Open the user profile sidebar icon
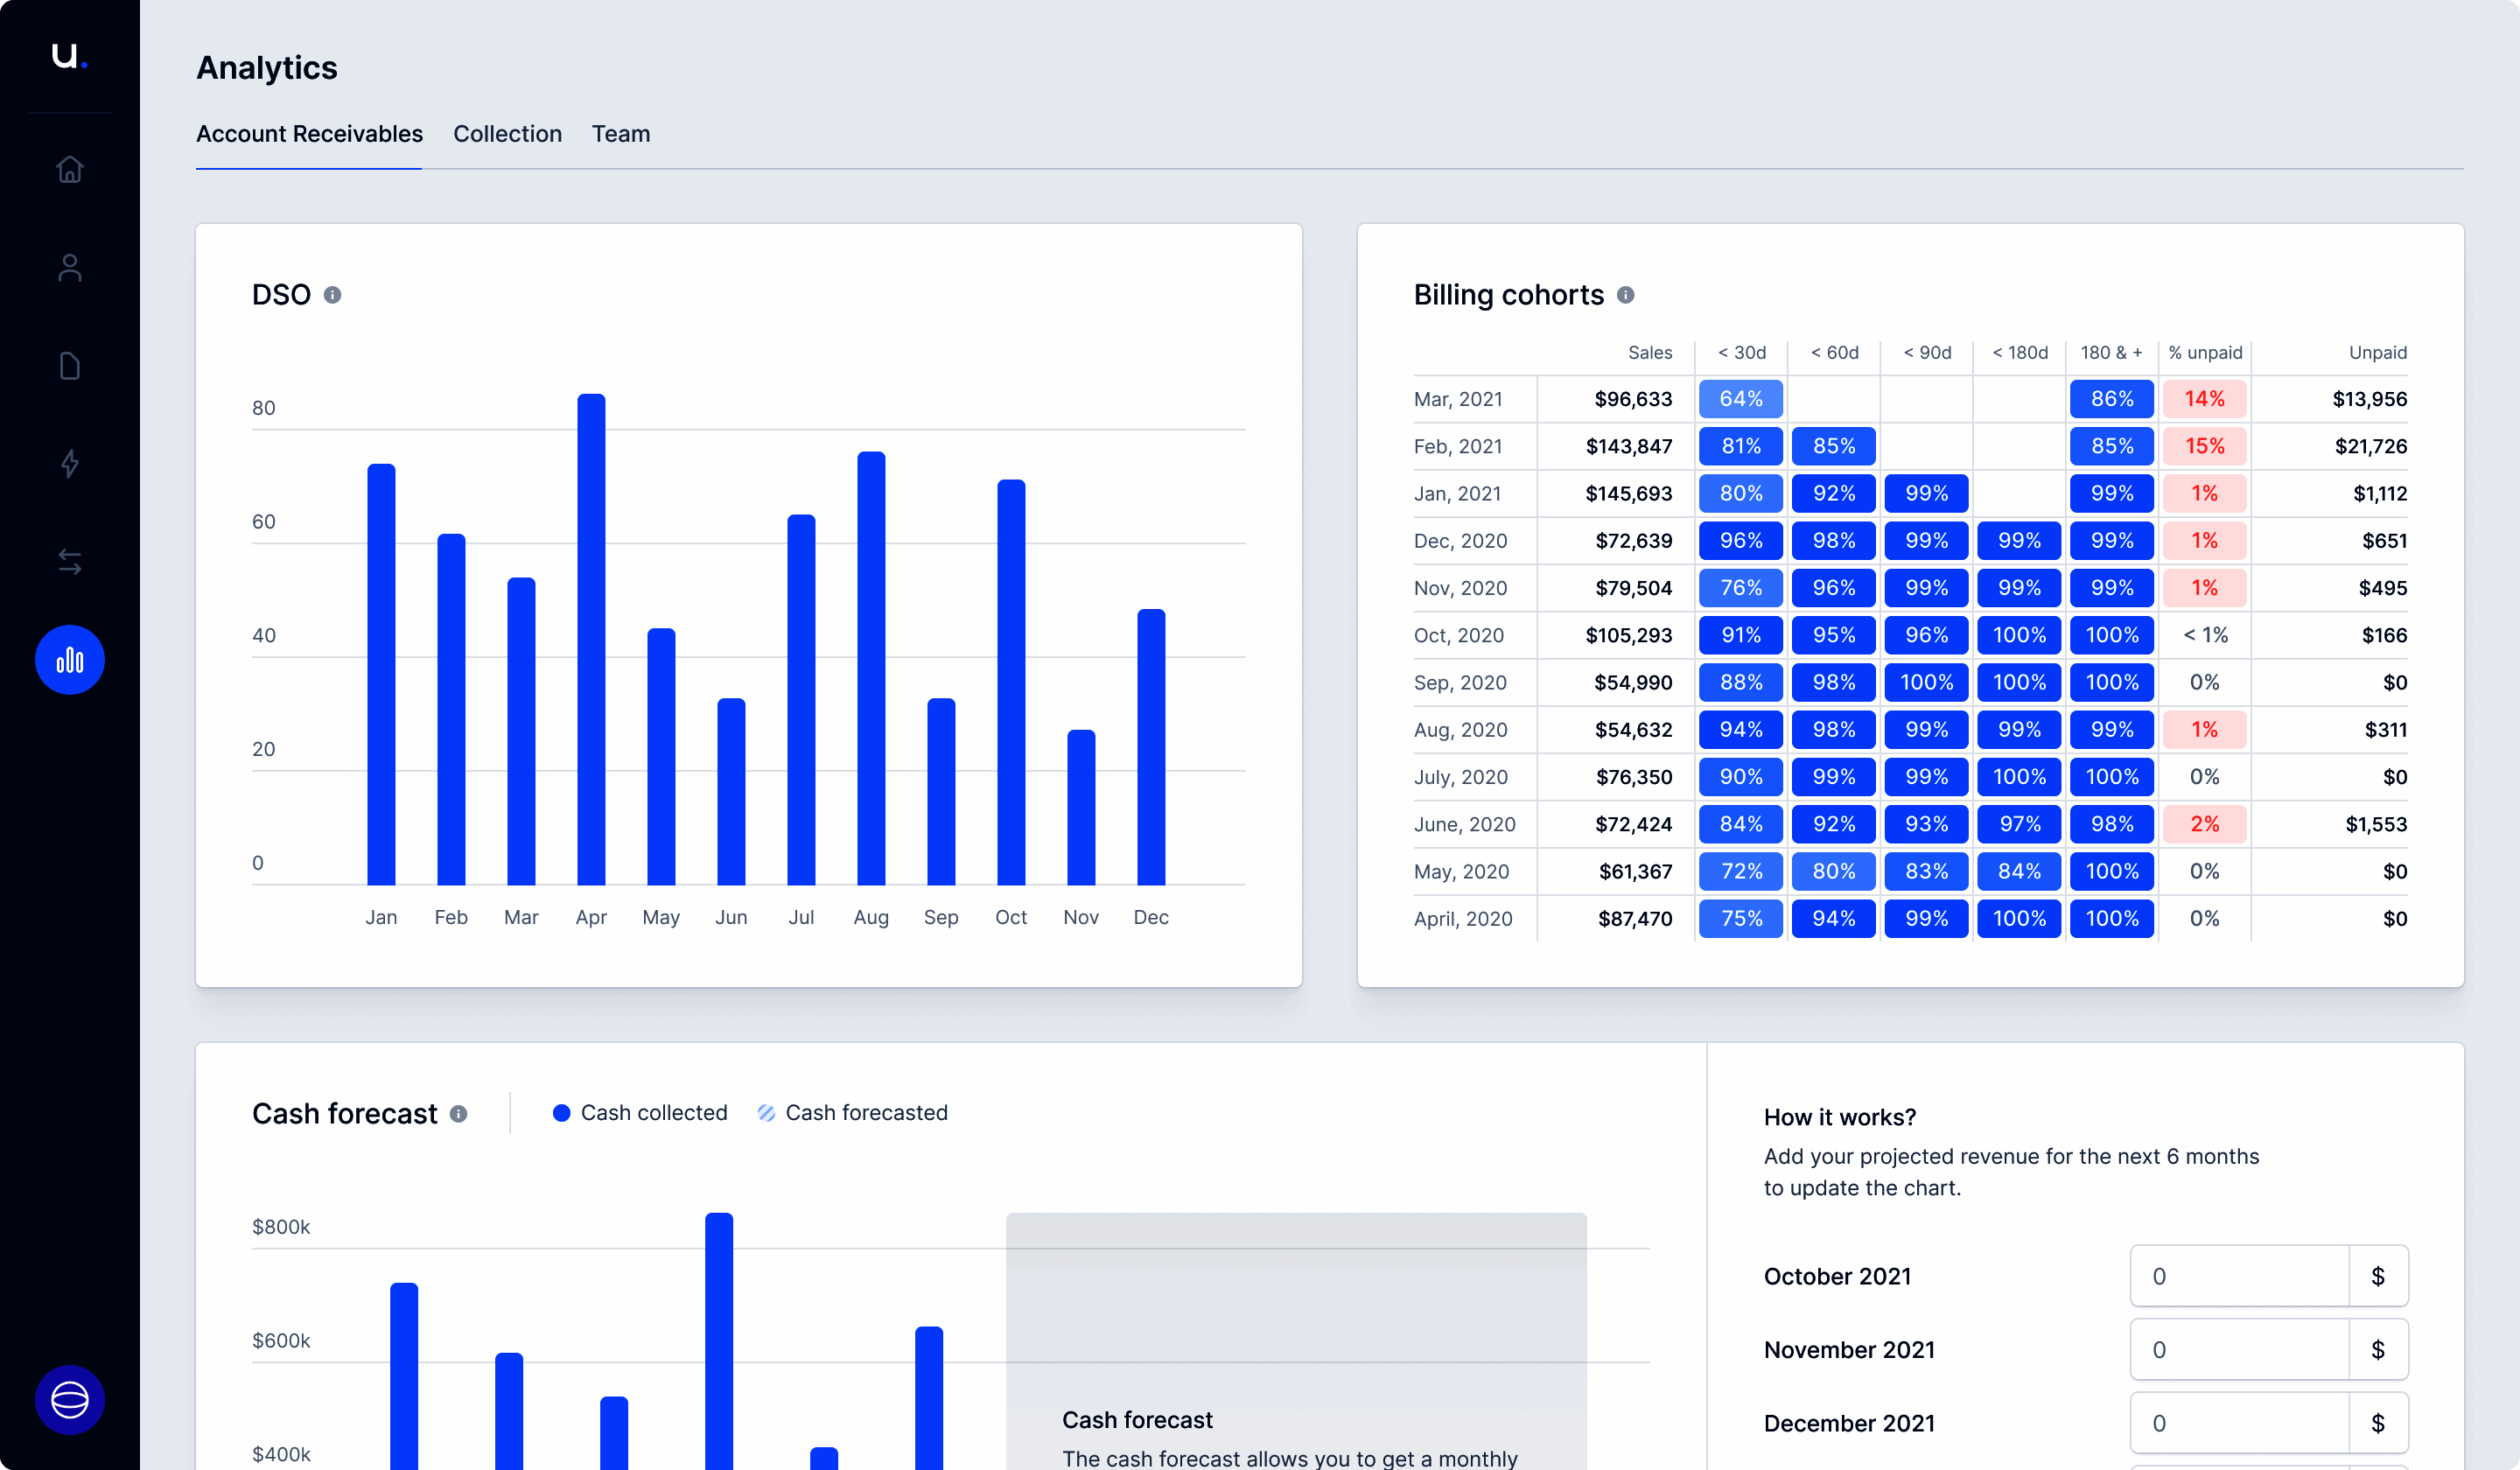Viewport: 2520px width, 1470px height. (69, 268)
